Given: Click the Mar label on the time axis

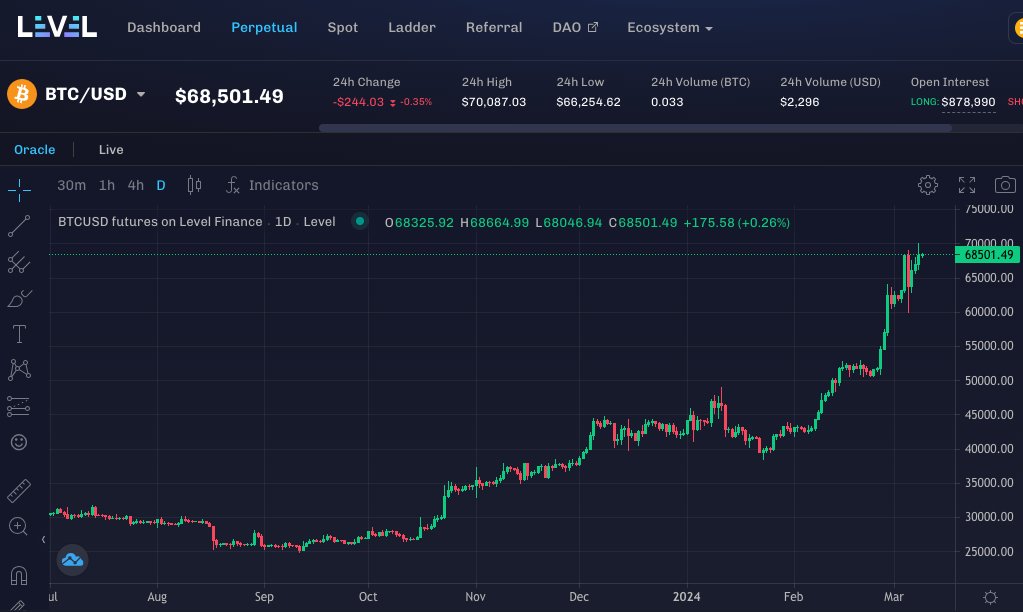Looking at the screenshot, I should (893, 596).
